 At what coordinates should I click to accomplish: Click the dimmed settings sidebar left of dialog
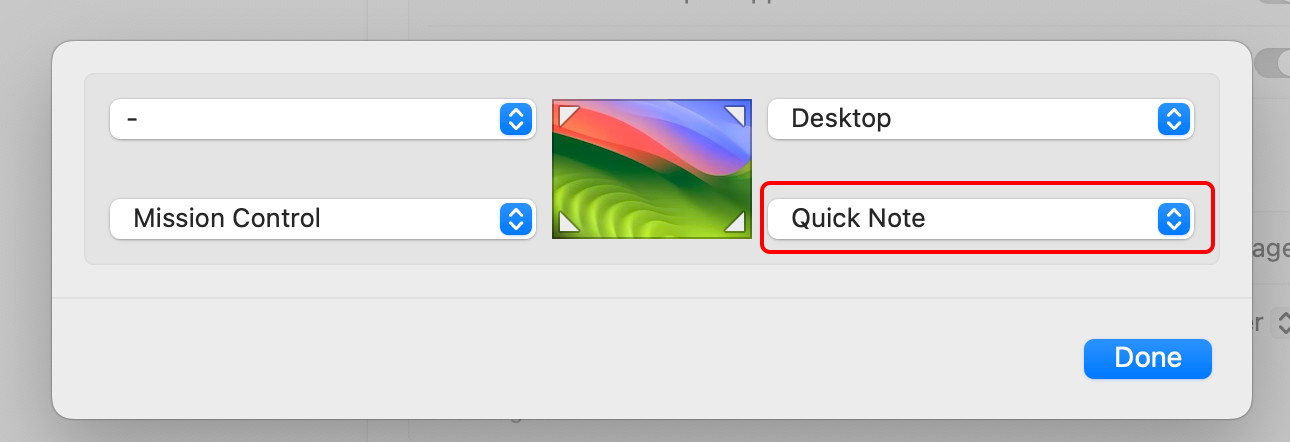coord(26,220)
